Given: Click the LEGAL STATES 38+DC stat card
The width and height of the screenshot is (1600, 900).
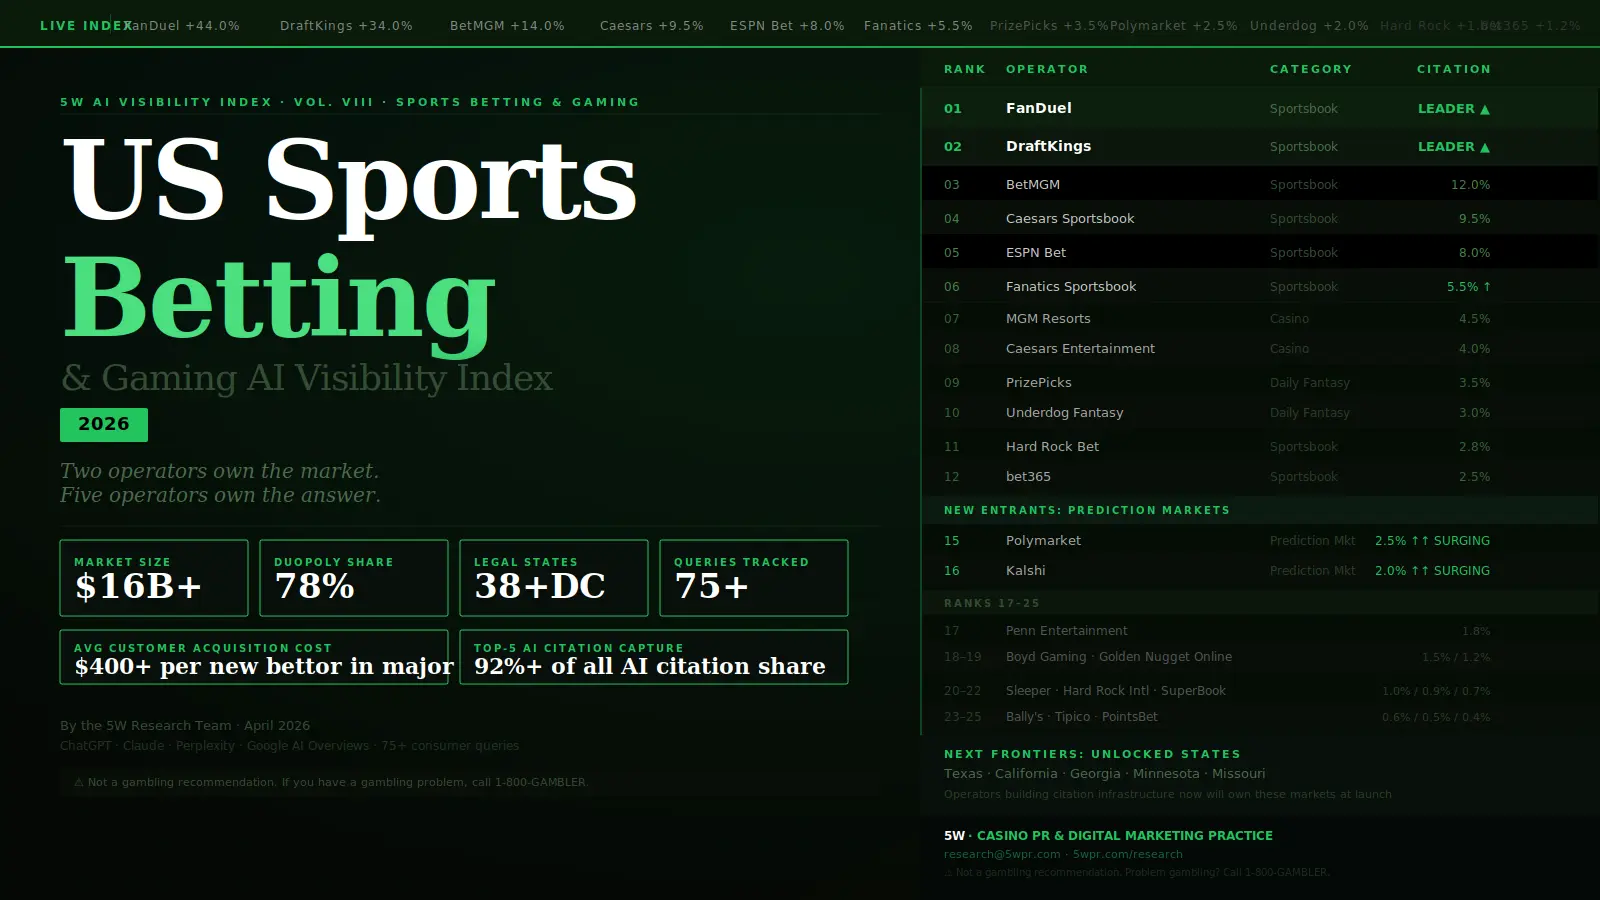Looking at the screenshot, I should pyautogui.click(x=554, y=578).
